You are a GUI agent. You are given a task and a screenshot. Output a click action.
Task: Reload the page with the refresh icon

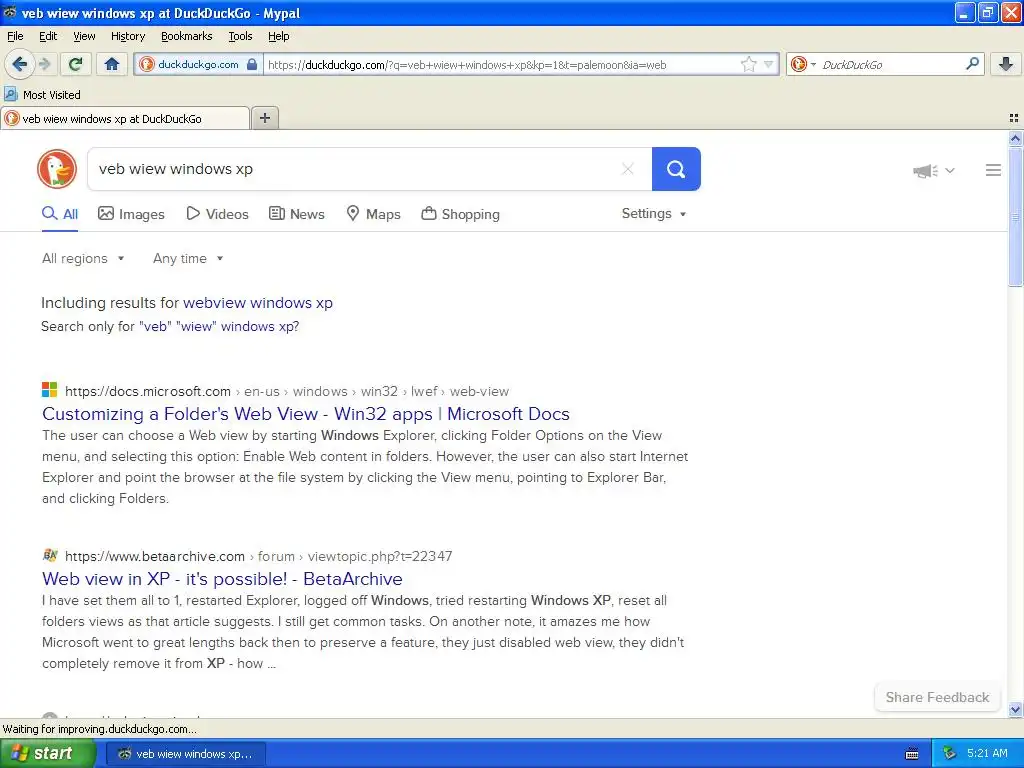[76, 64]
